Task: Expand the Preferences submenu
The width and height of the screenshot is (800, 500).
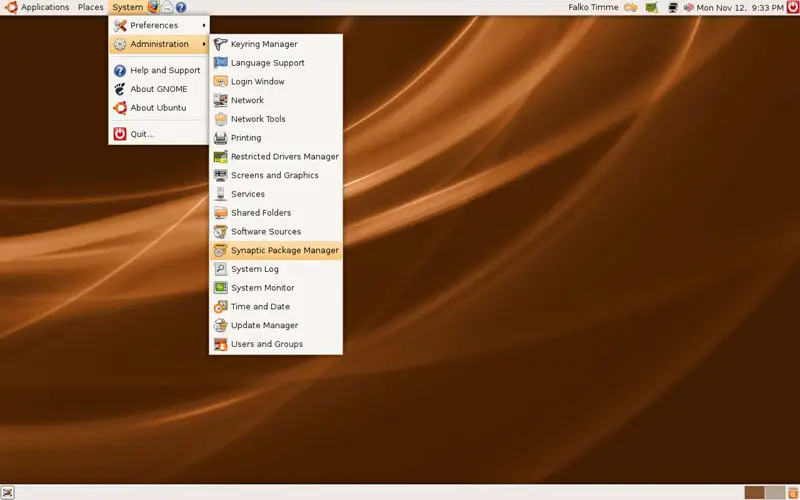Action: (x=159, y=25)
